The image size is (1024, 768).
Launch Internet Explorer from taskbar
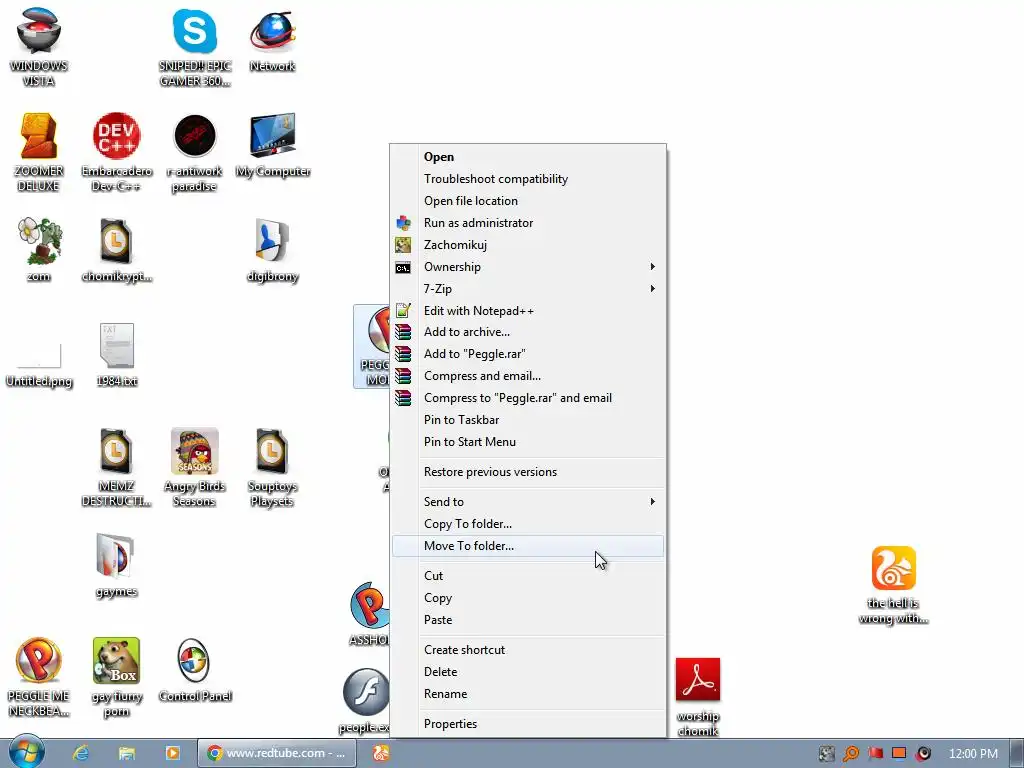click(x=81, y=753)
